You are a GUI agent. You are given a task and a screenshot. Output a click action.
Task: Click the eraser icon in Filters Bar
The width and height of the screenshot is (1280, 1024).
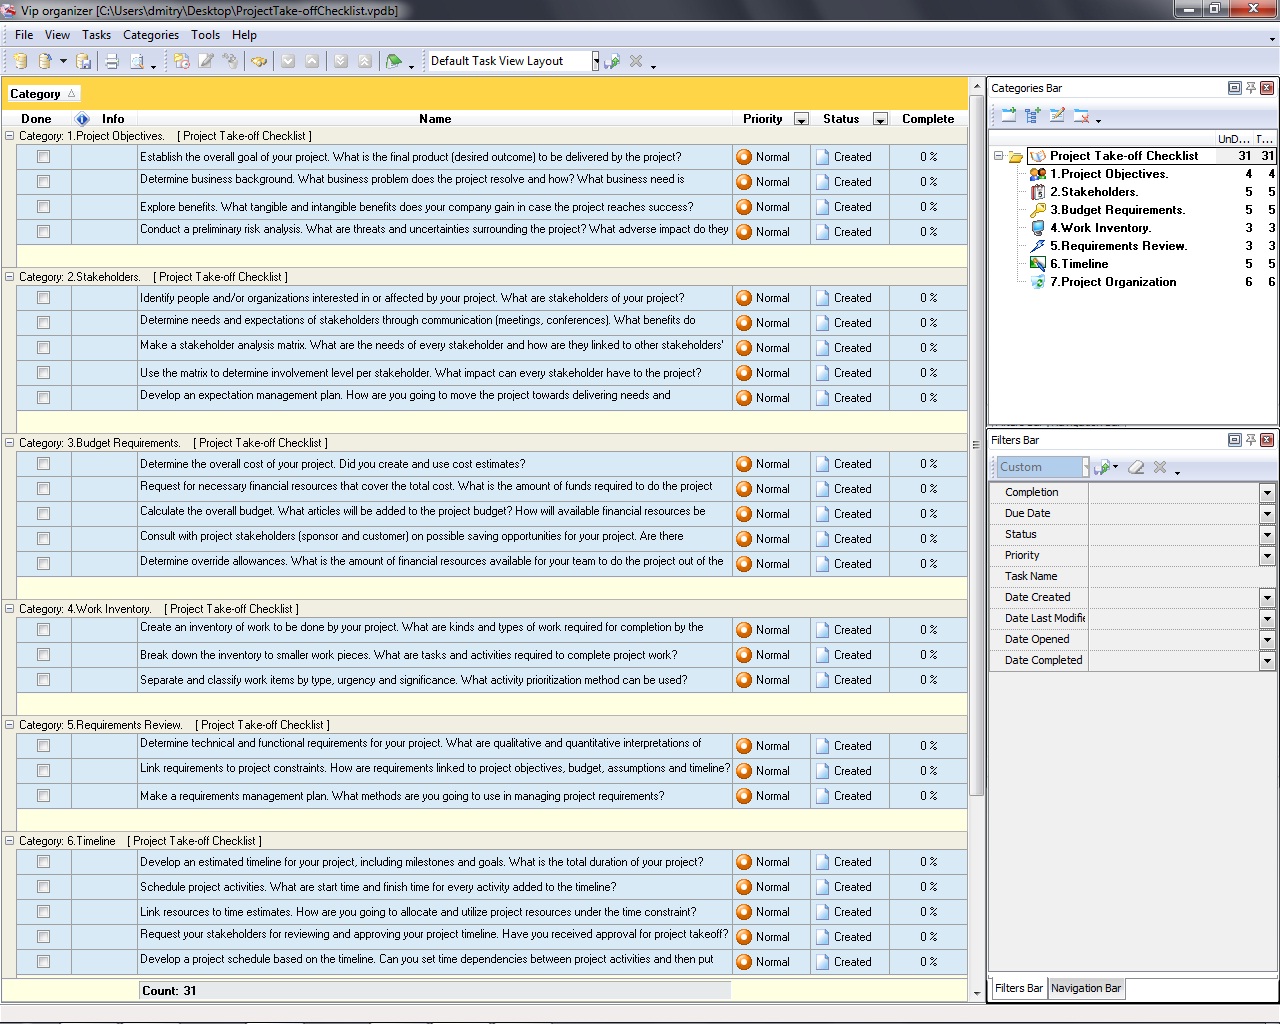1136,467
